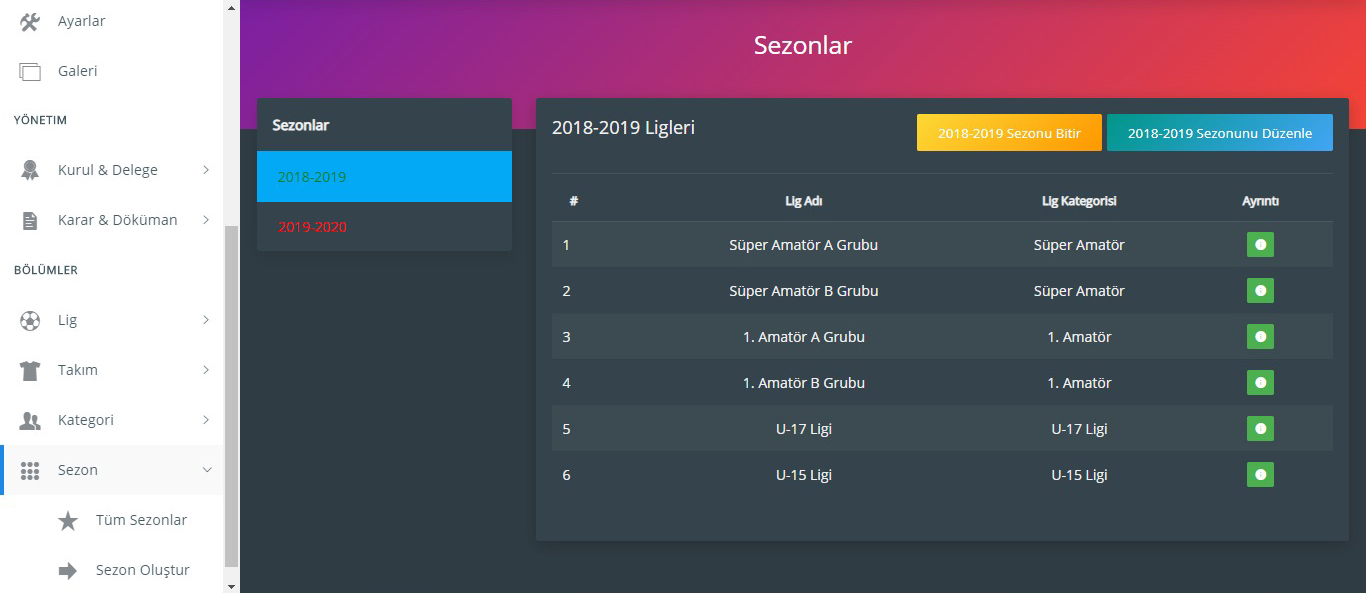Click the Karar & Döküman document icon
1366x593 pixels.
(30, 220)
